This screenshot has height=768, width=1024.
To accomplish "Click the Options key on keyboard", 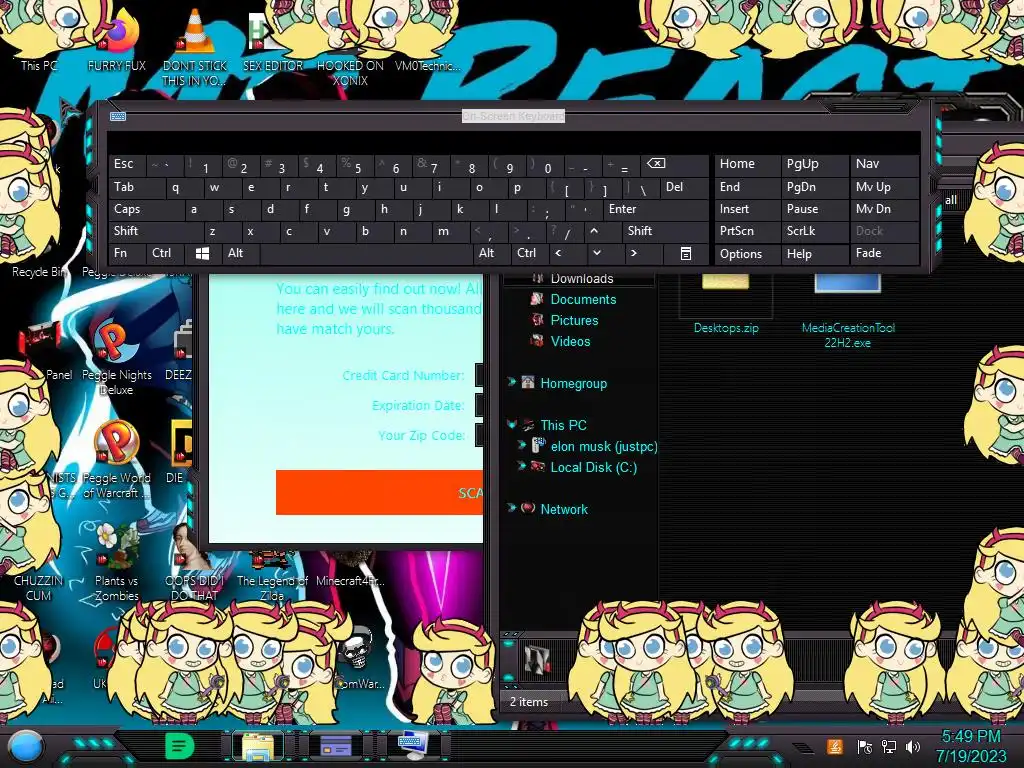I will click(747, 253).
